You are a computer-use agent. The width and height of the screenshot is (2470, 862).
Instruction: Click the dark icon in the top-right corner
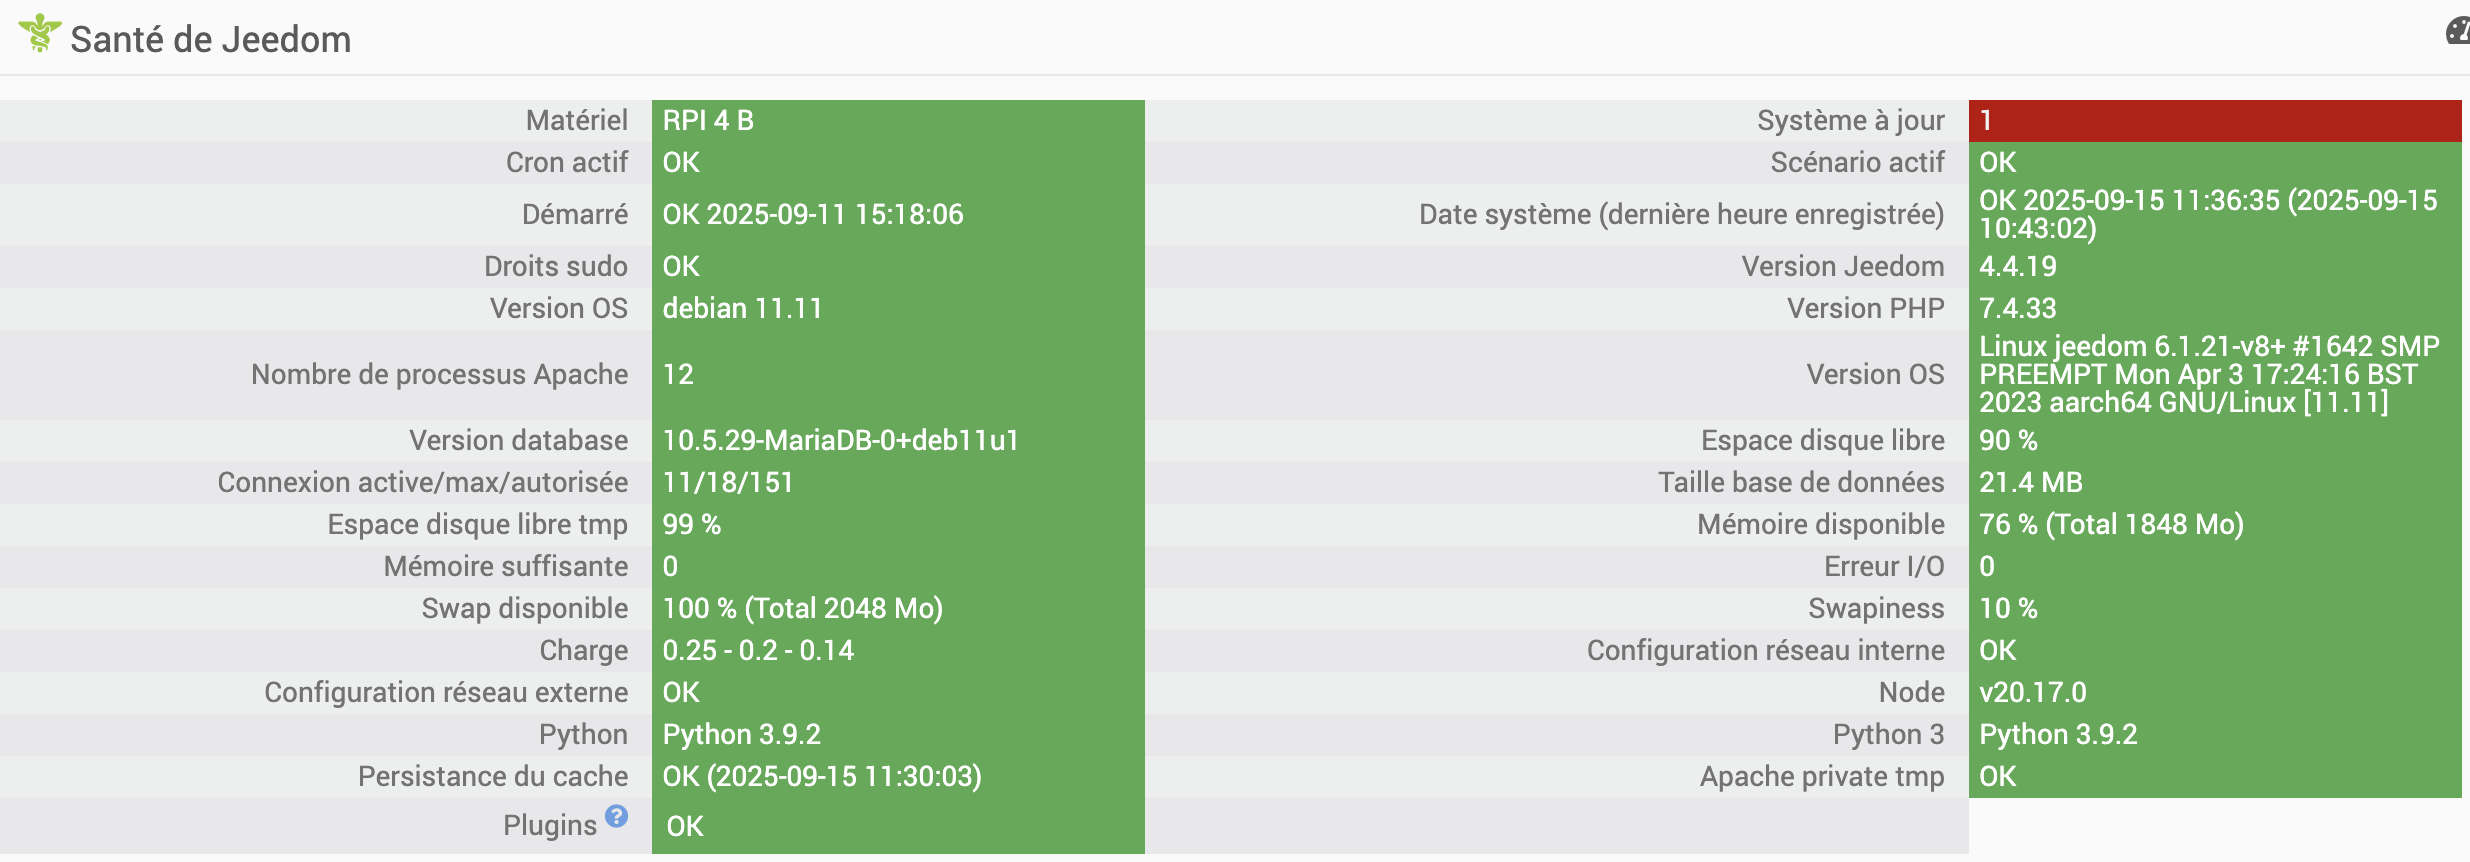(2457, 32)
